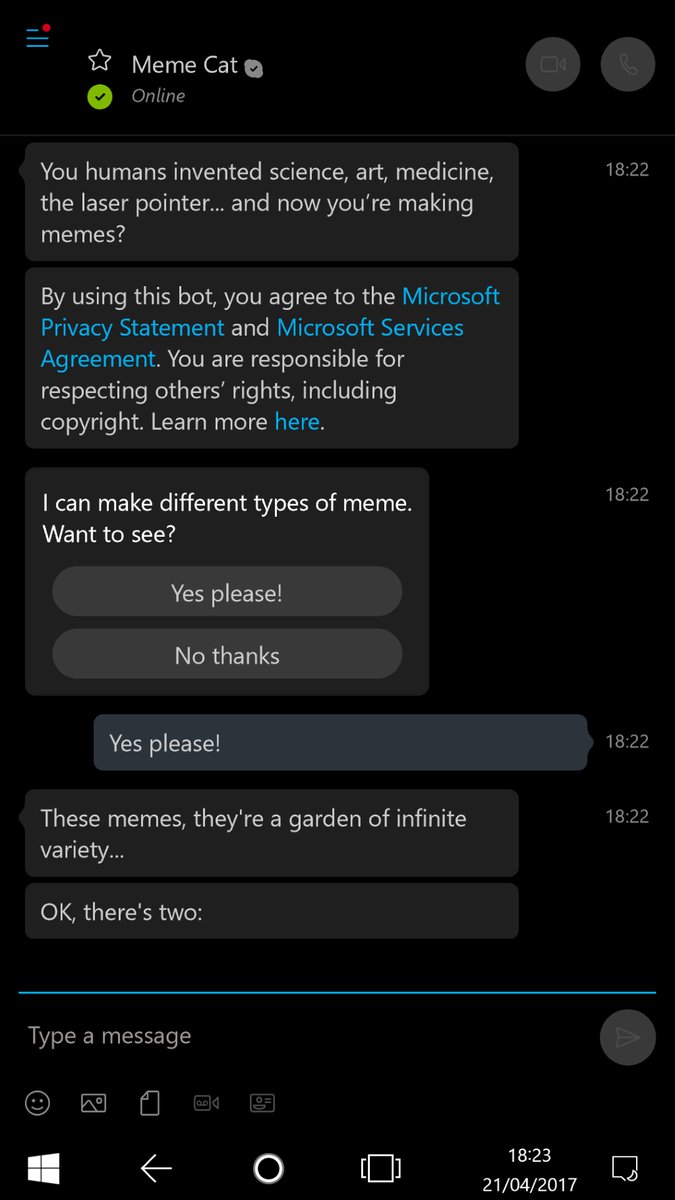This screenshot has height=1200, width=675.
Task: Follow the "here" learn more link
Action: pyautogui.click(x=297, y=422)
